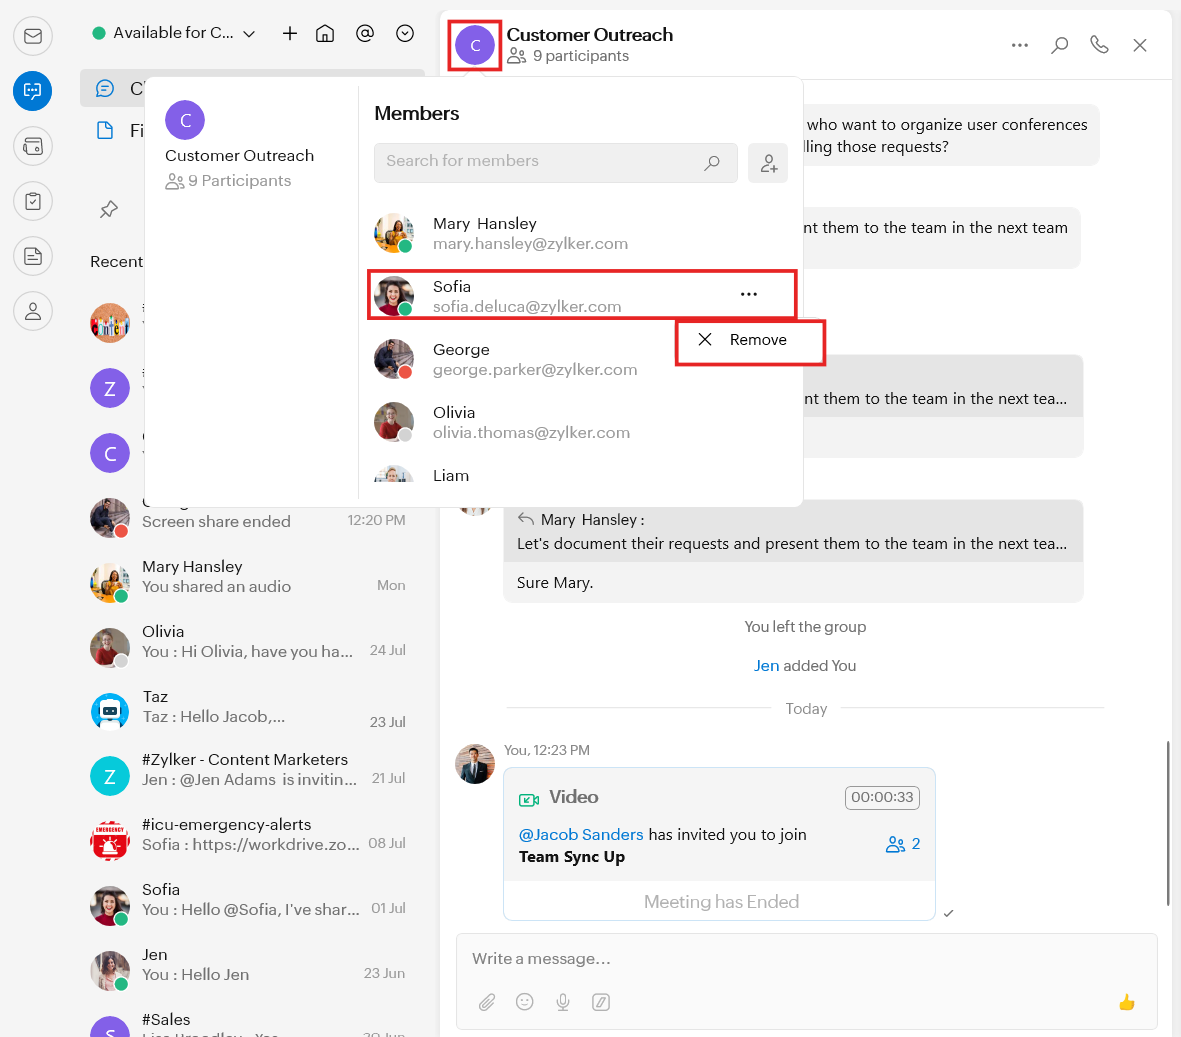The image size is (1181, 1037).
Task: Click the add member icon
Action: (768, 163)
